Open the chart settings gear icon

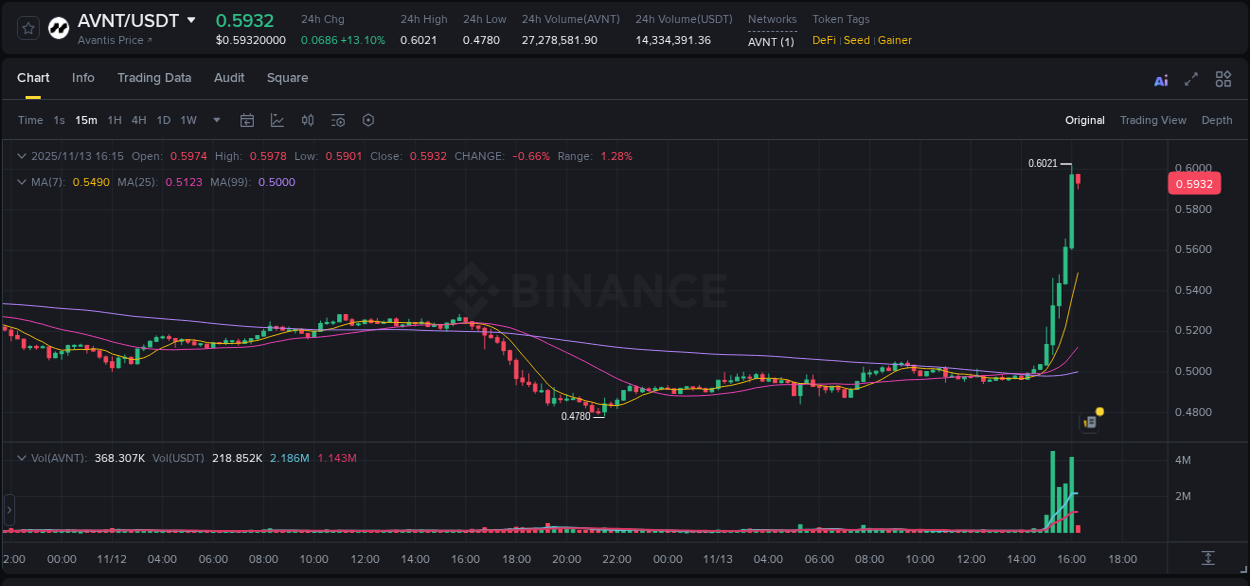point(368,120)
